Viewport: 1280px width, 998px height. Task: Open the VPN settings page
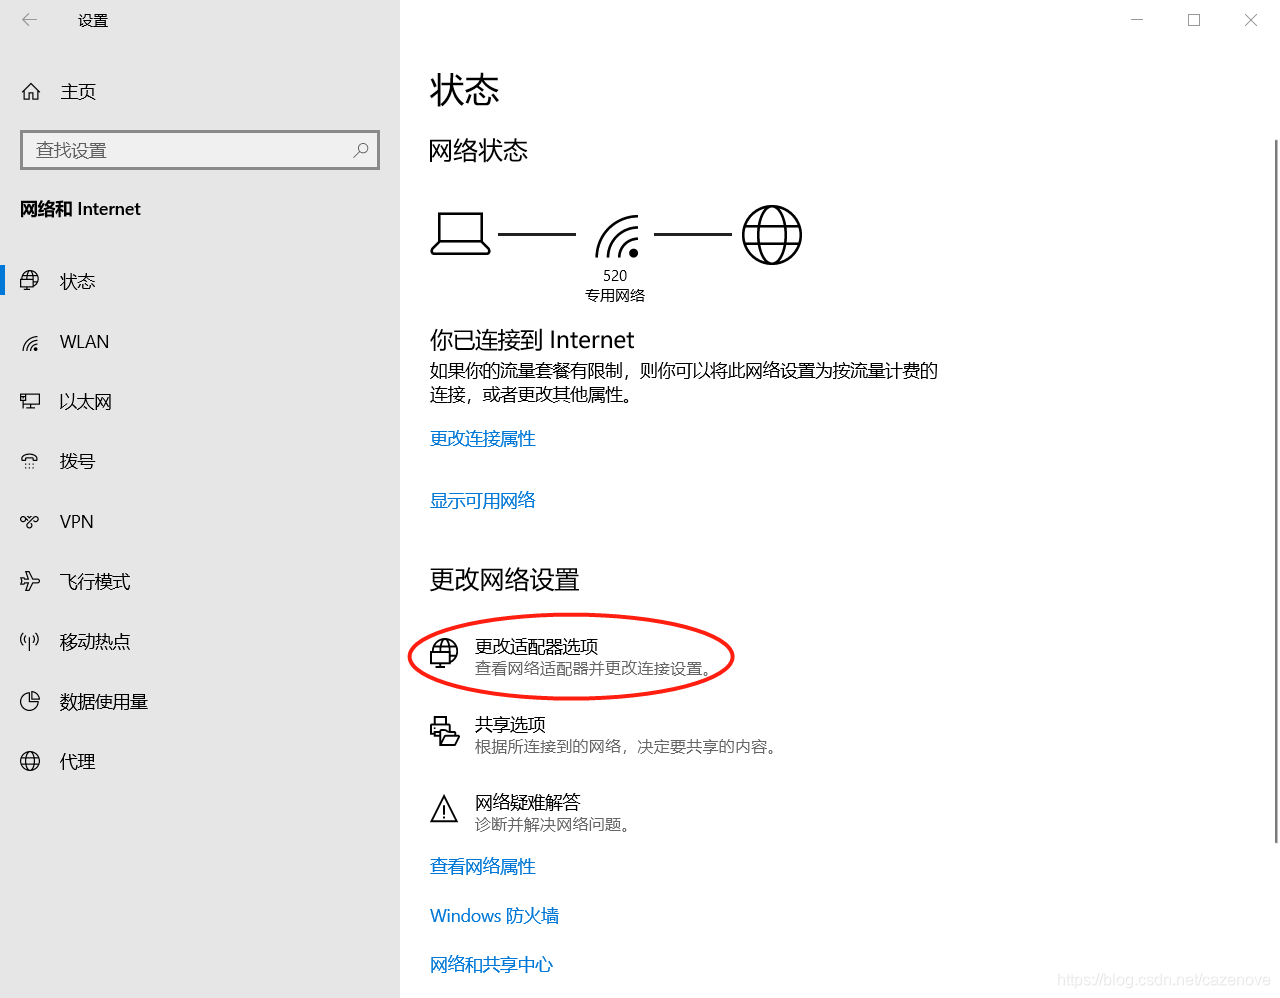pyautogui.click(x=200, y=522)
